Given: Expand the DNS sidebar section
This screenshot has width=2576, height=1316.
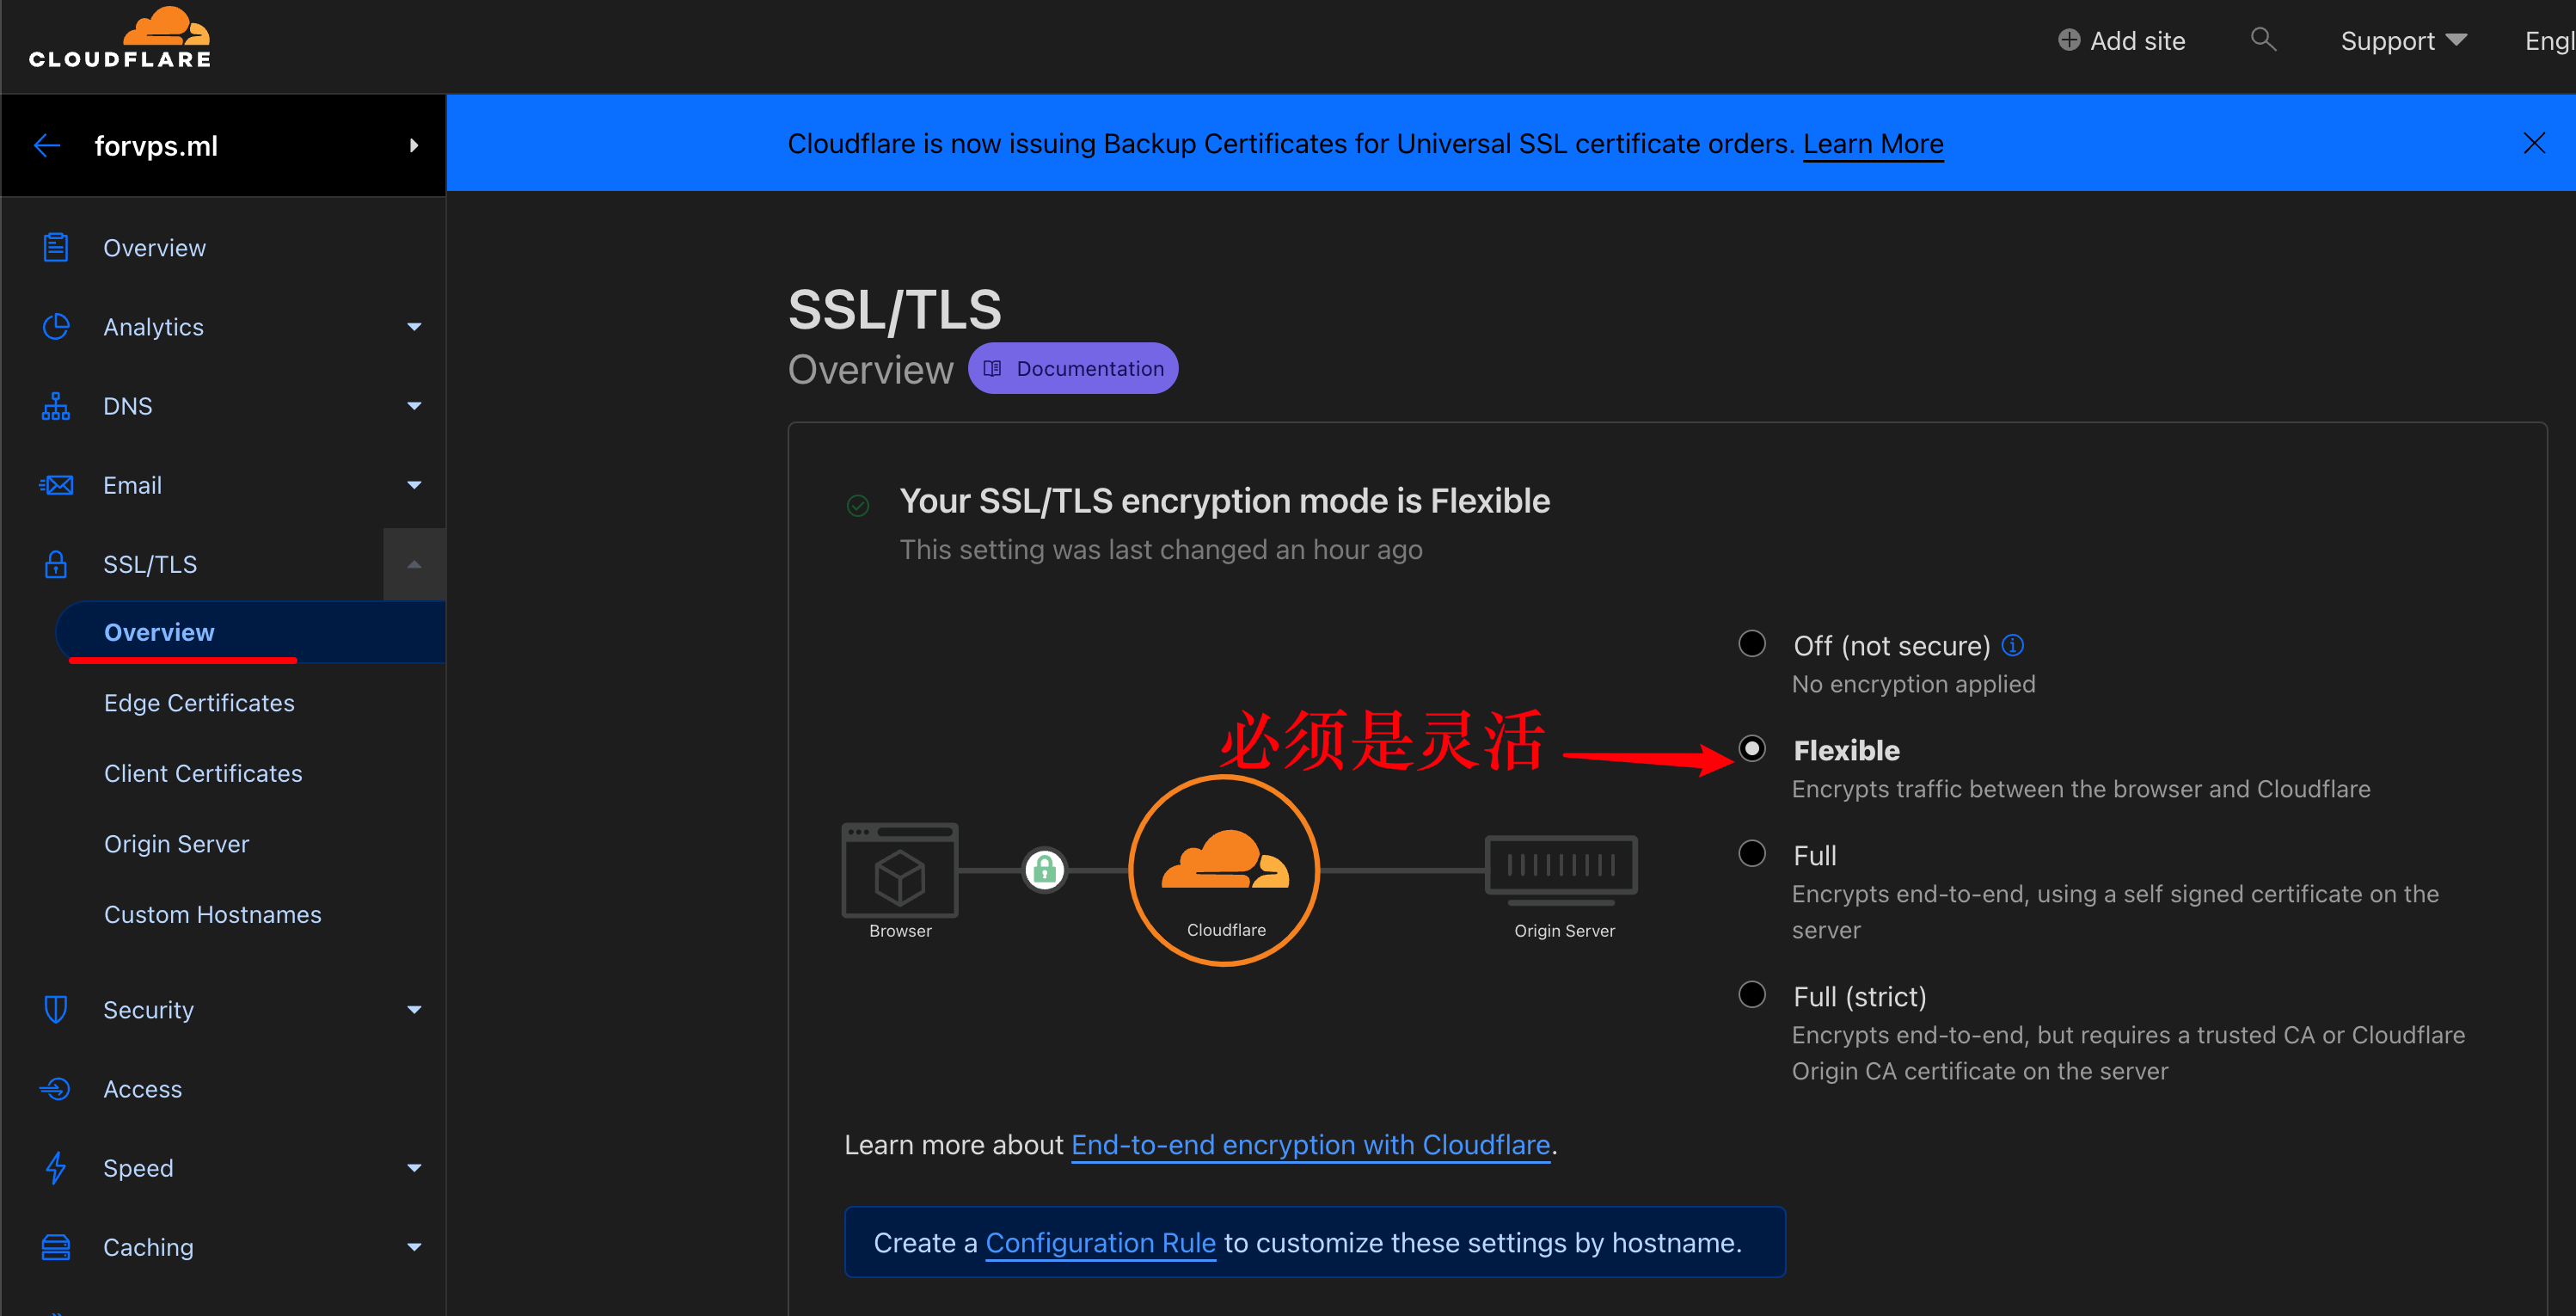Looking at the screenshot, I should pos(414,406).
